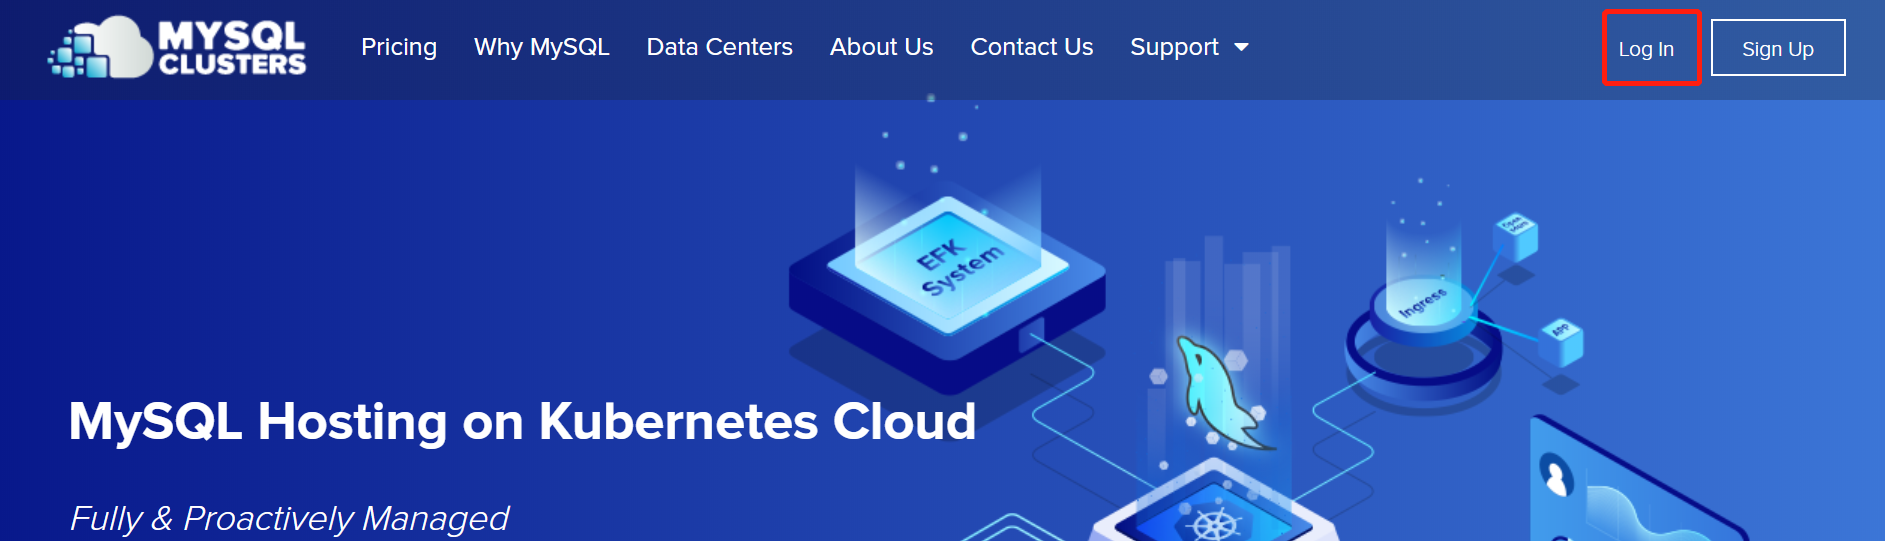Open the Data Centers link

point(720,47)
